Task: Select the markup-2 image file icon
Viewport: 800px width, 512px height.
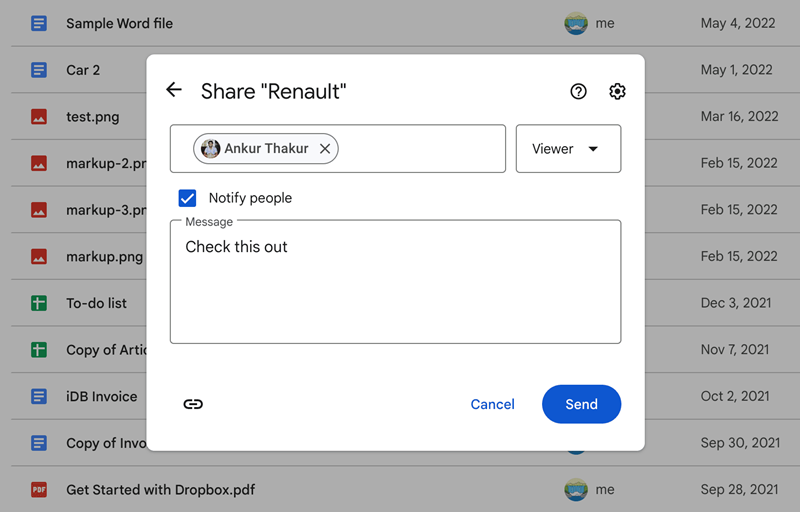Action: coord(39,163)
